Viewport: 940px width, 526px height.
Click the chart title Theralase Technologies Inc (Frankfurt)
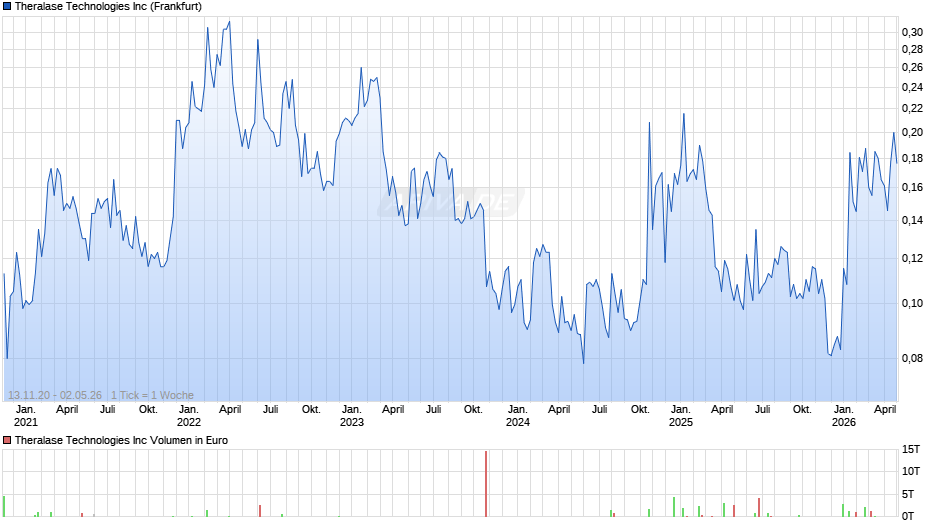(108, 7)
